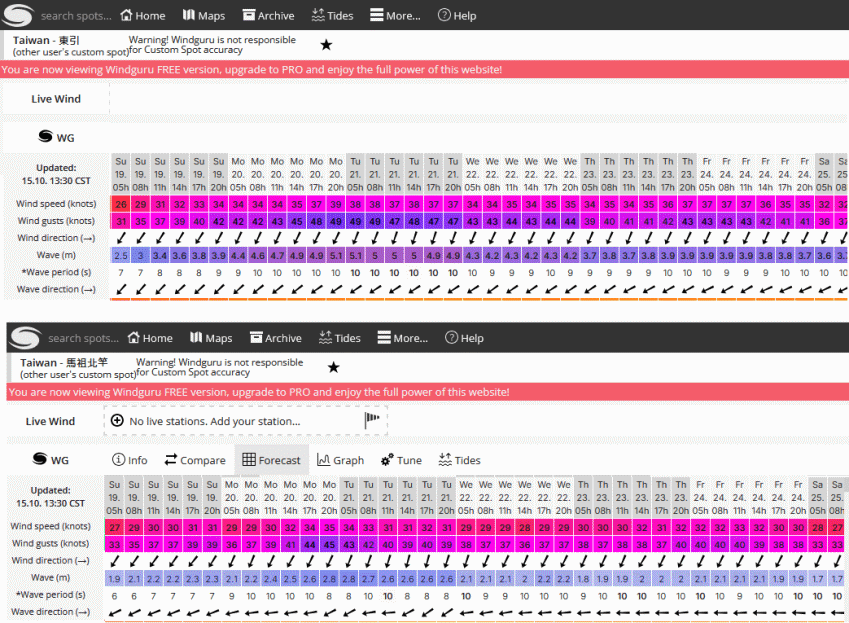Go to Home in the upper navigation bar

coord(142,16)
